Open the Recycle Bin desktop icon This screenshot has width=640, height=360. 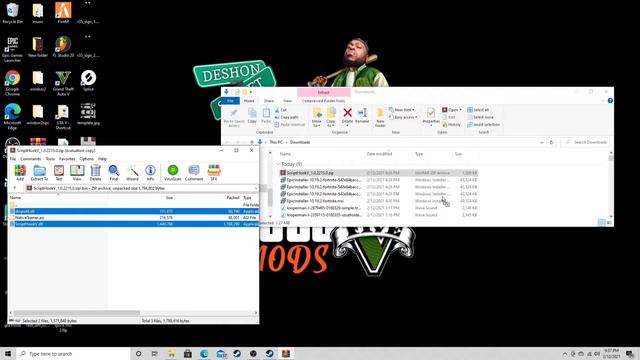12,13
